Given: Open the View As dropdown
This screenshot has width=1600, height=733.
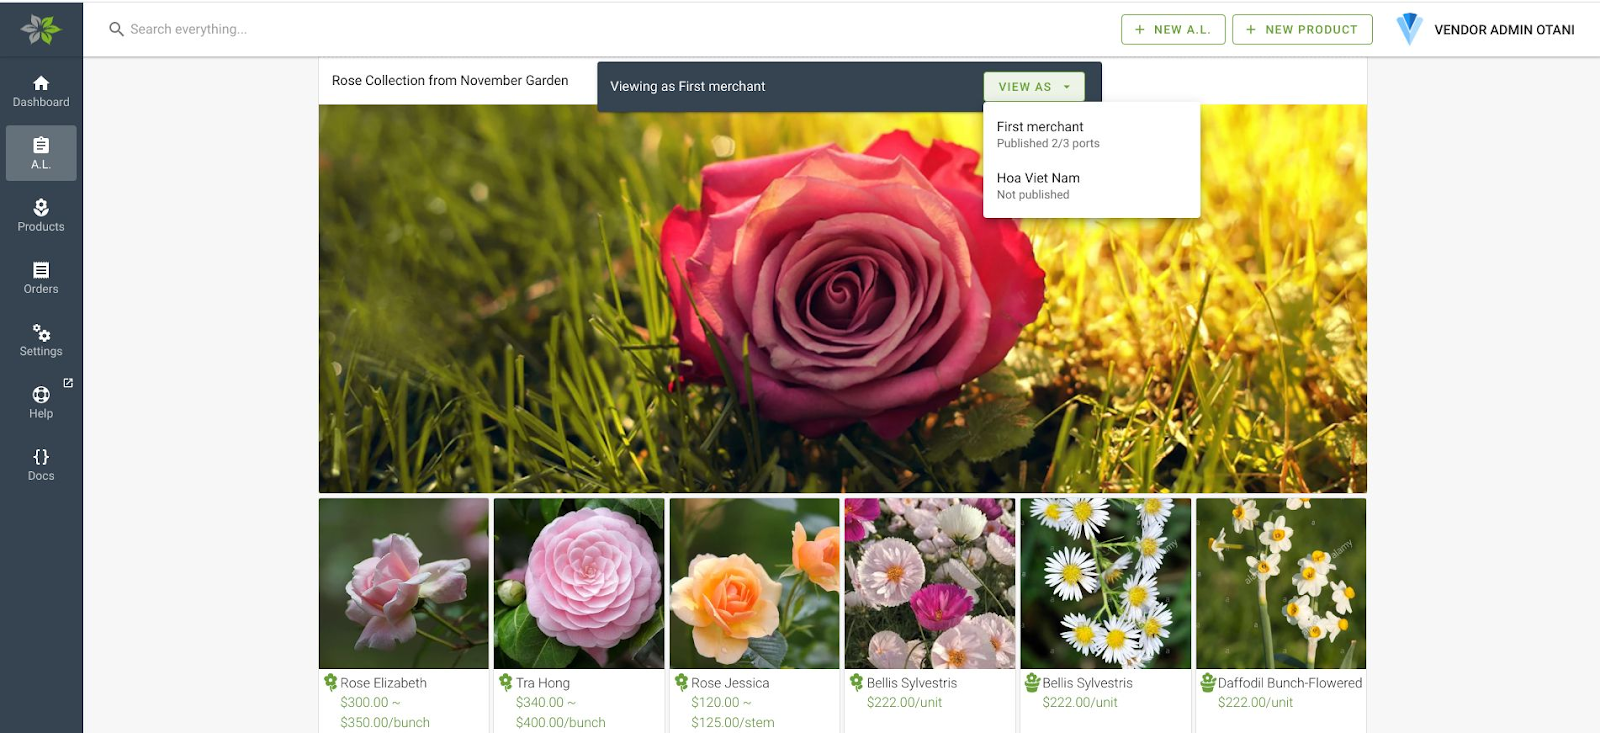Looking at the screenshot, I should tap(1034, 87).
